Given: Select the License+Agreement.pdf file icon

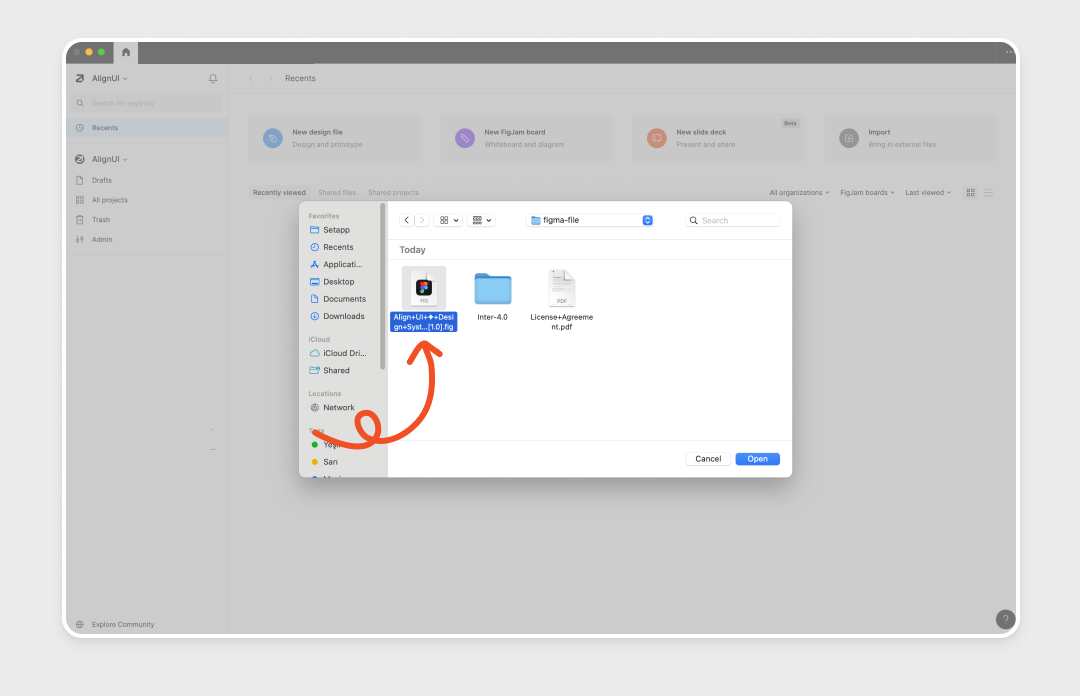Looking at the screenshot, I should tap(561, 289).
